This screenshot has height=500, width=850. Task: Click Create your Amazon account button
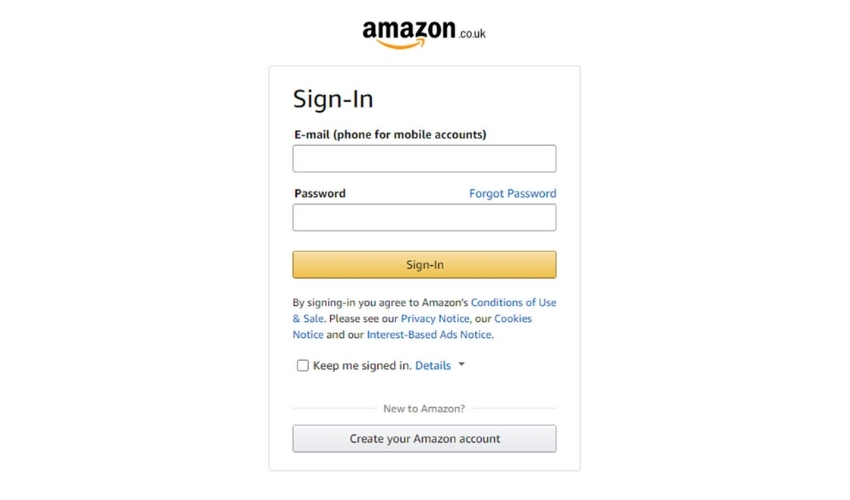[x=424, y=439]
